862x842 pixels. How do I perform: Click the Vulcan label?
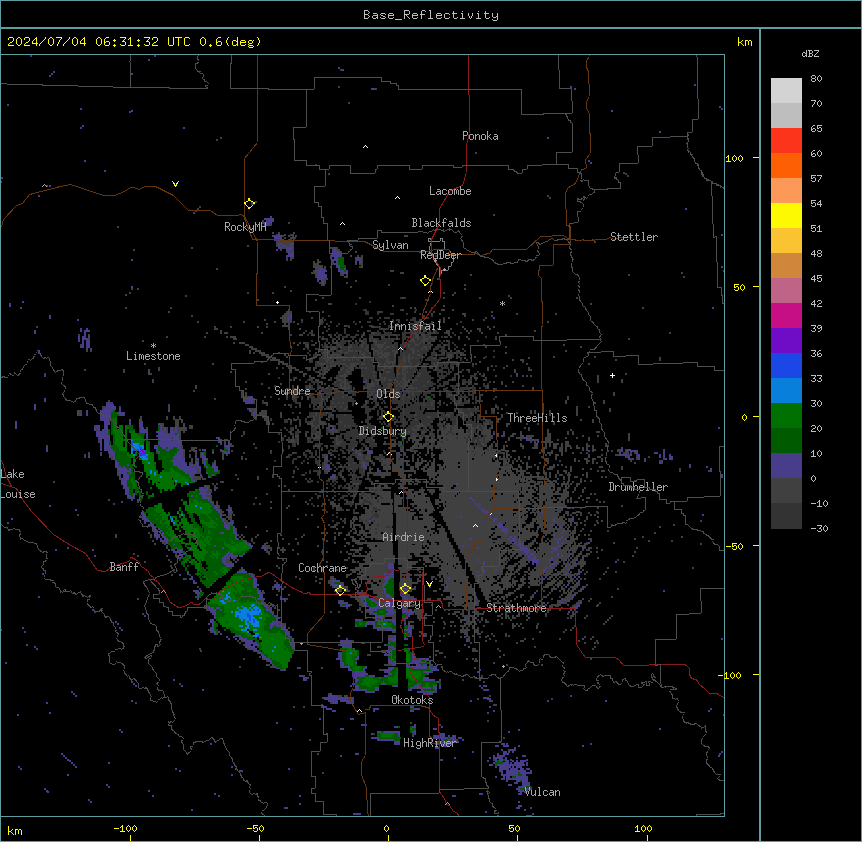point(542,792)
